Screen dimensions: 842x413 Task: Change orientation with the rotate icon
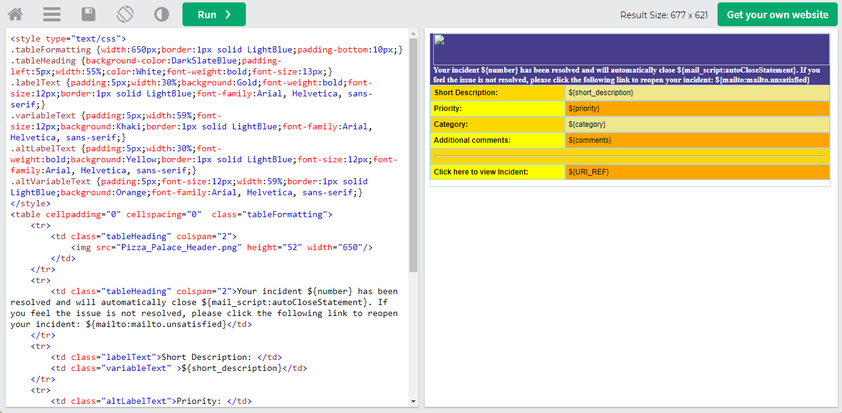click(125, 15)
